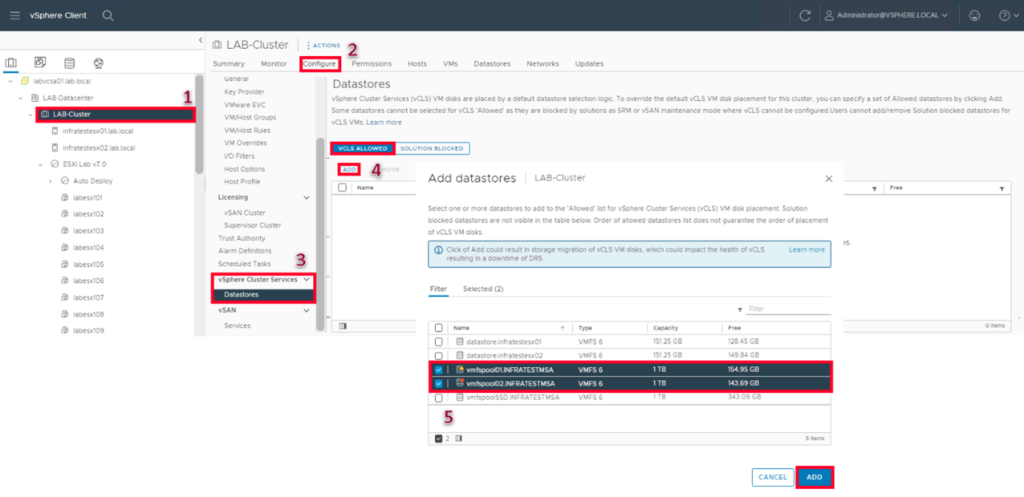Switch to the Selected (2) tab
Viewport: 1024px width, 497px height.
(483, 288)
